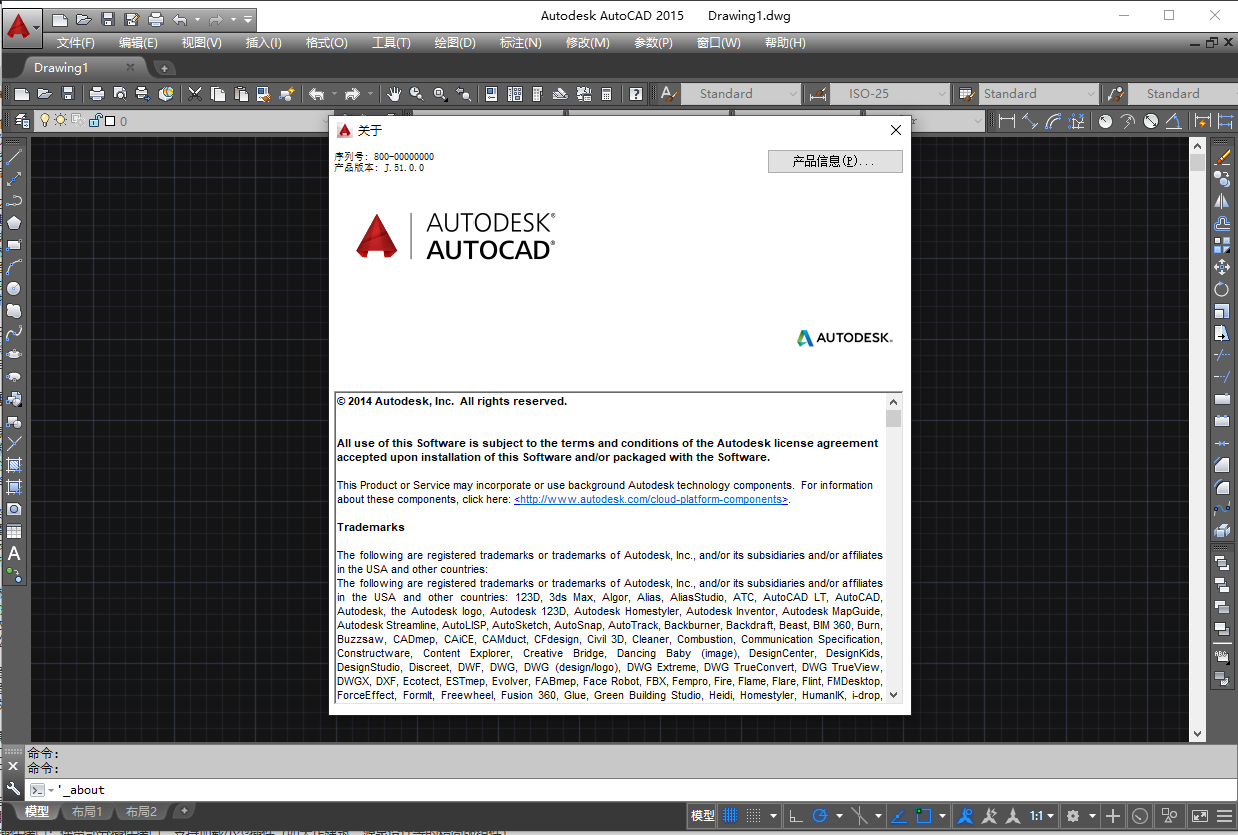This screenshot has height=835, width=1238.
Task: Click the Cut scissors icon
Action: tap(195, 94)
